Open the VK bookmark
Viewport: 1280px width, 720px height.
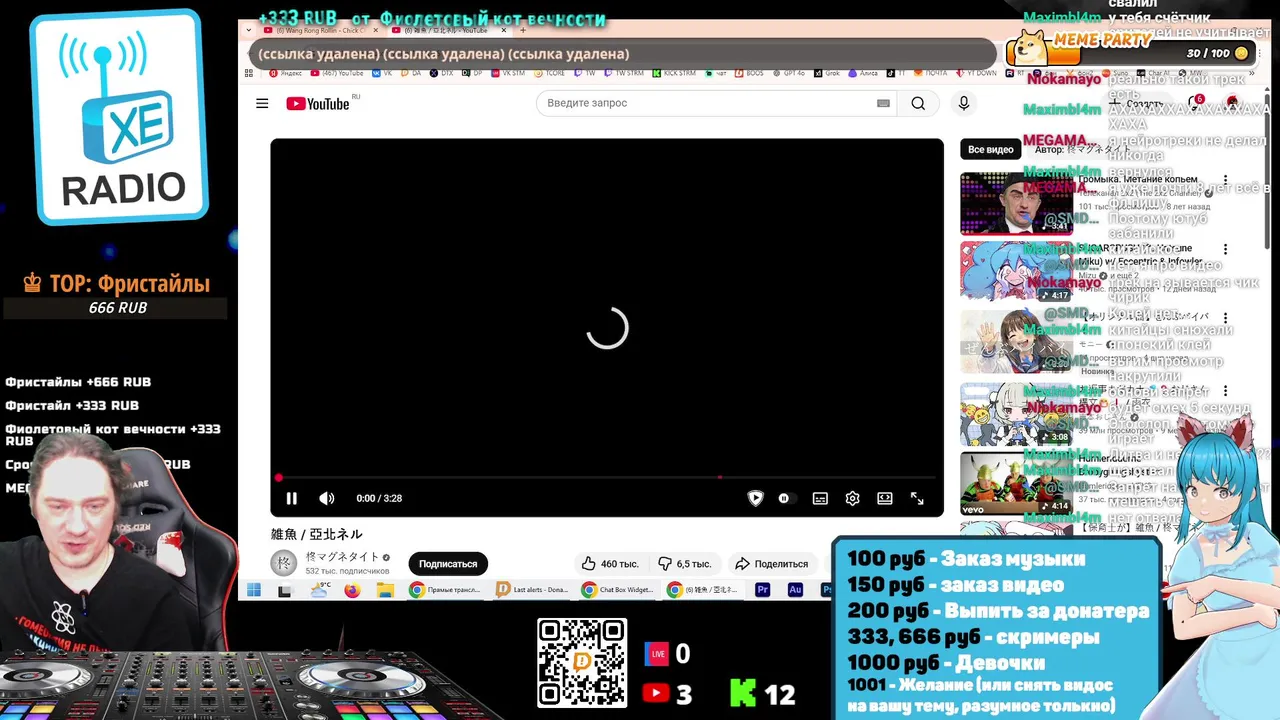tap(383, 73)
